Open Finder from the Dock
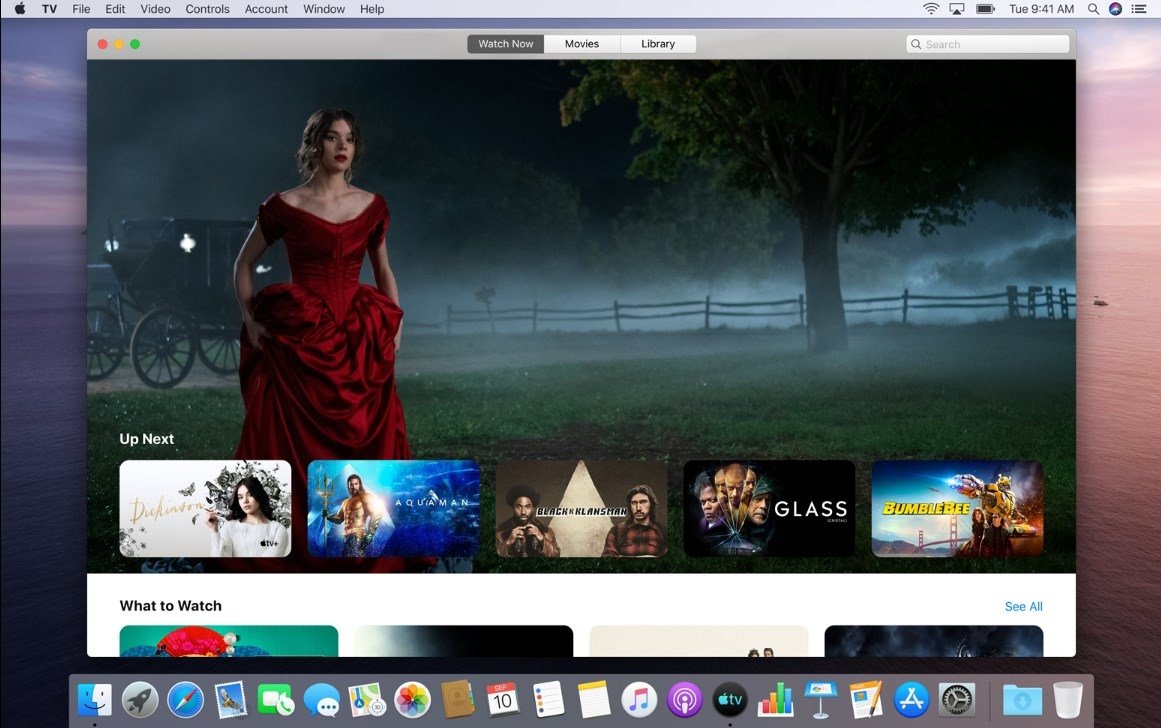This screenshot has height=728, width=1161. [x=95, y=699]
